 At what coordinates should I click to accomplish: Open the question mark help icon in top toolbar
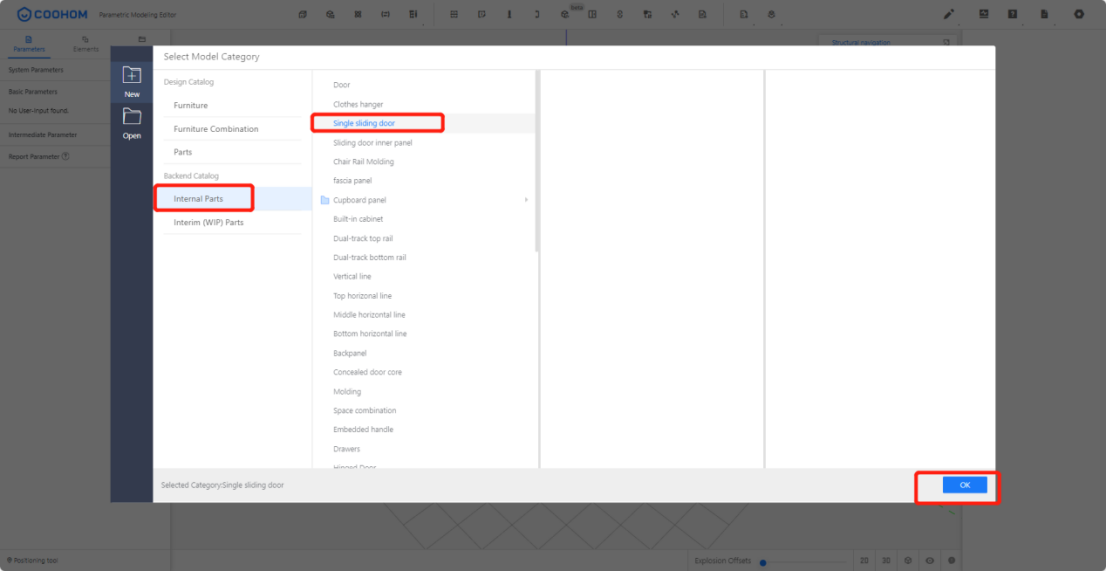(x=1012, y=14)
